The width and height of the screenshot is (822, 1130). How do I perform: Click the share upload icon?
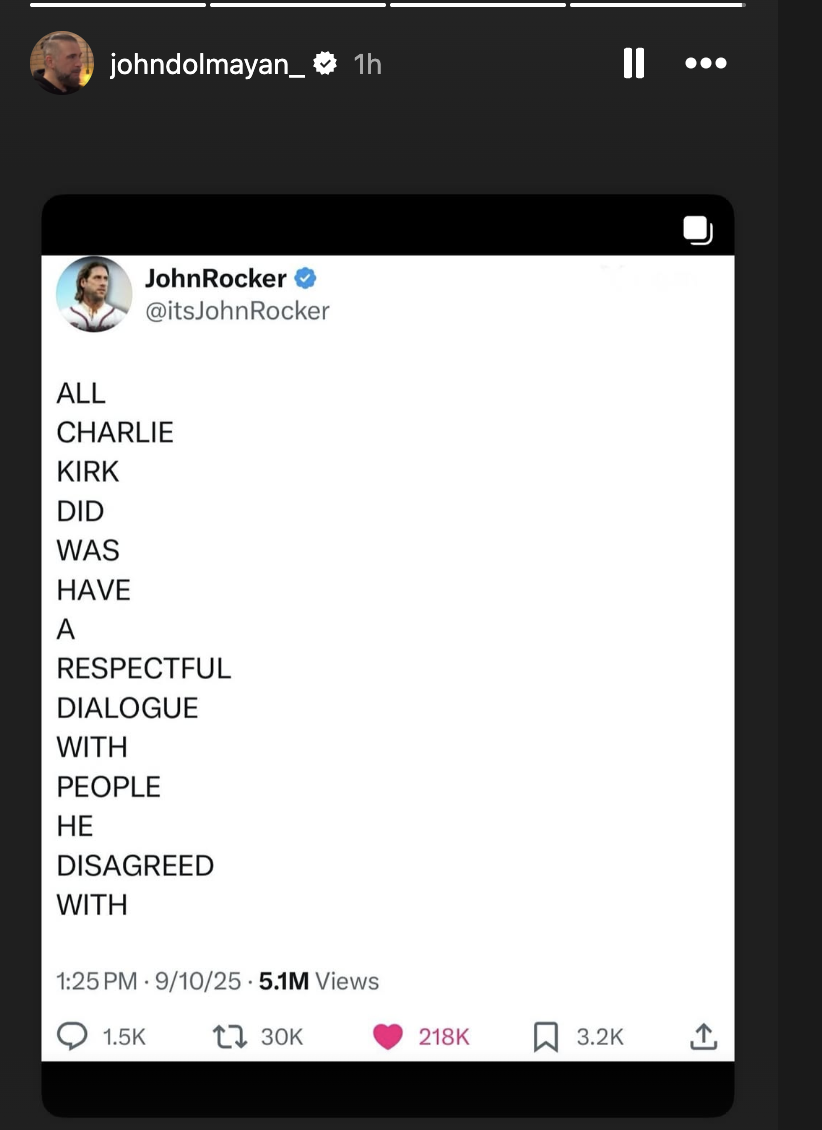pyautogui.click(x=703, y=1036)
